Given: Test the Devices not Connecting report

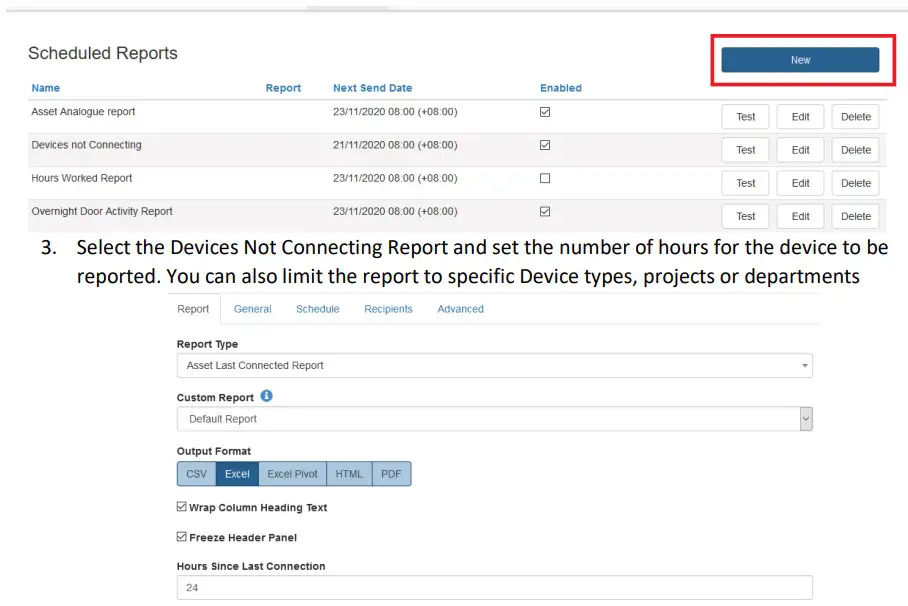Looking at the screenshot, I should point(745,150).
